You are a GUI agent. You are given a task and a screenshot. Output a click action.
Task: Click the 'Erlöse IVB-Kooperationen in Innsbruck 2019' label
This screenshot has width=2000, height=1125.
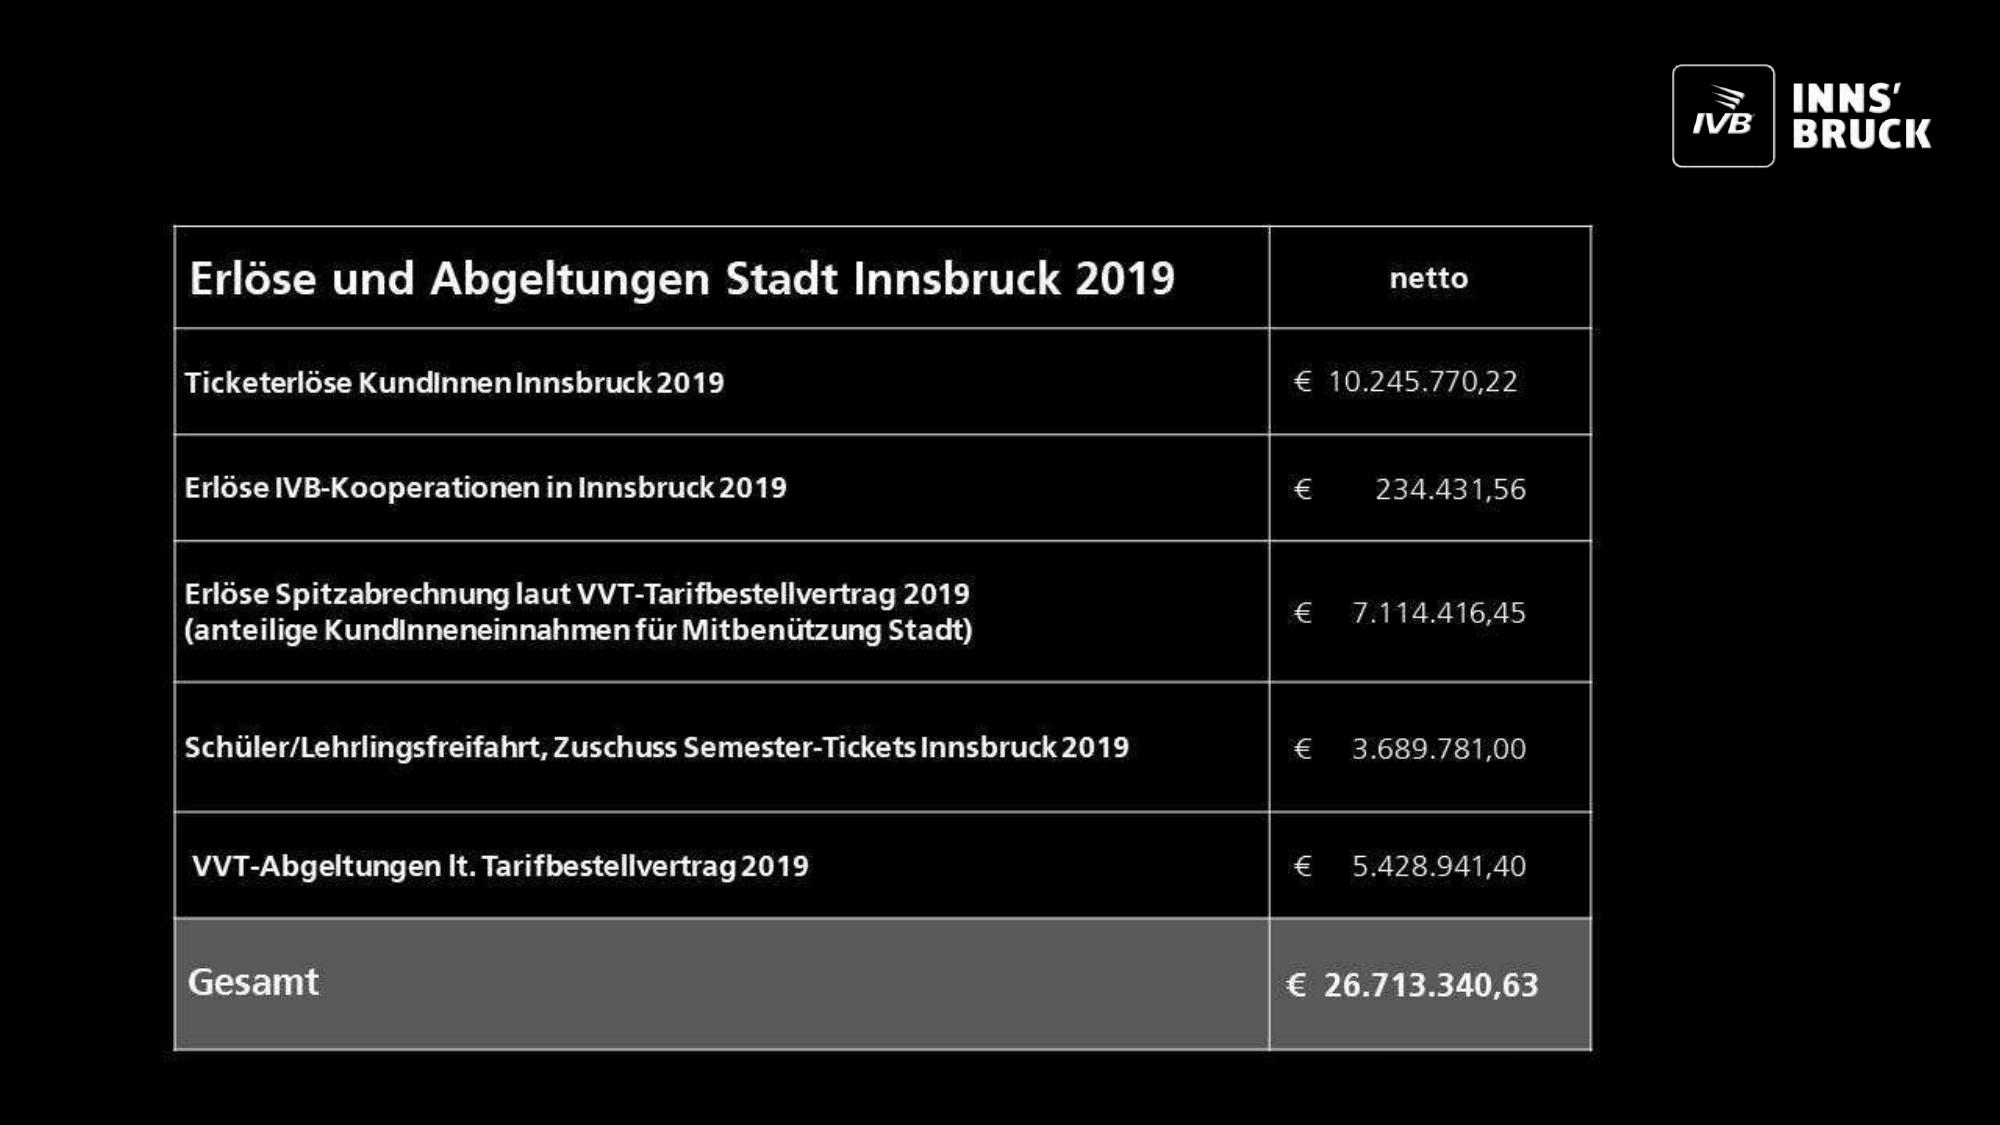tap(485, 488)
